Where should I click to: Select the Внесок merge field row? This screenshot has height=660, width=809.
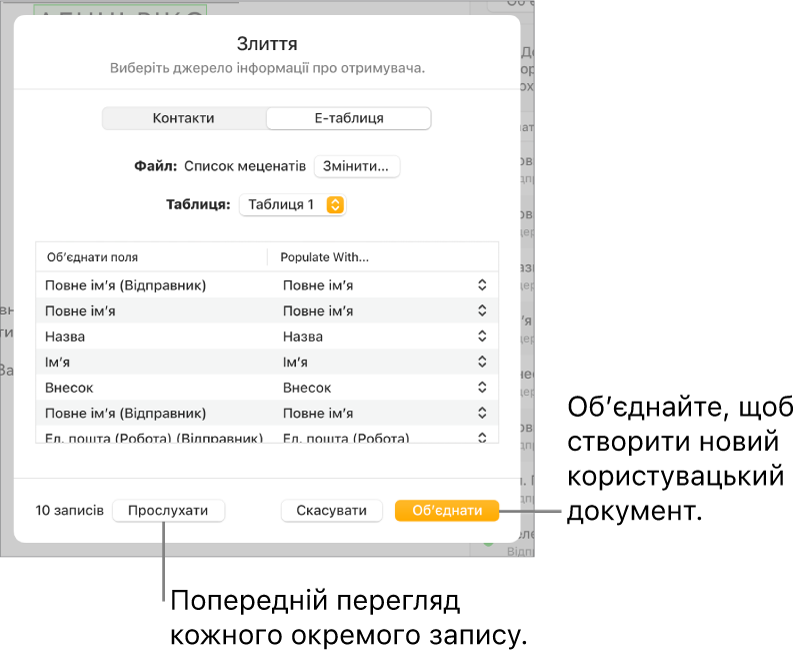click(x=267, y=388)
